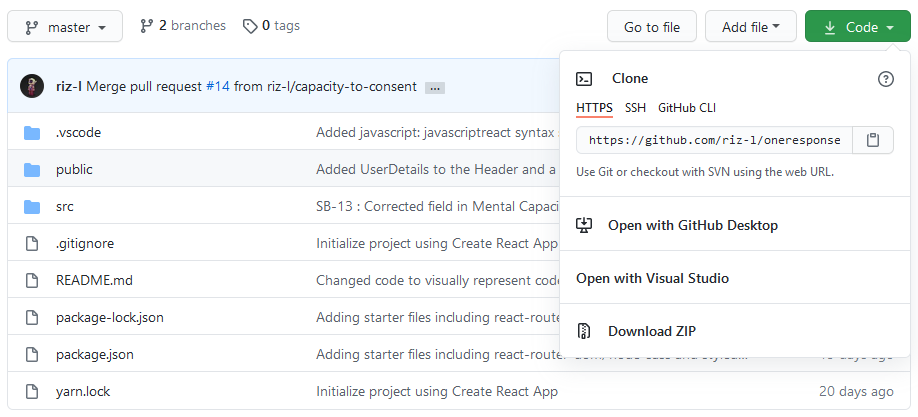Choose Open with GitHub Desktop
This screenshot has height=417, width=918.
point(692,225)
